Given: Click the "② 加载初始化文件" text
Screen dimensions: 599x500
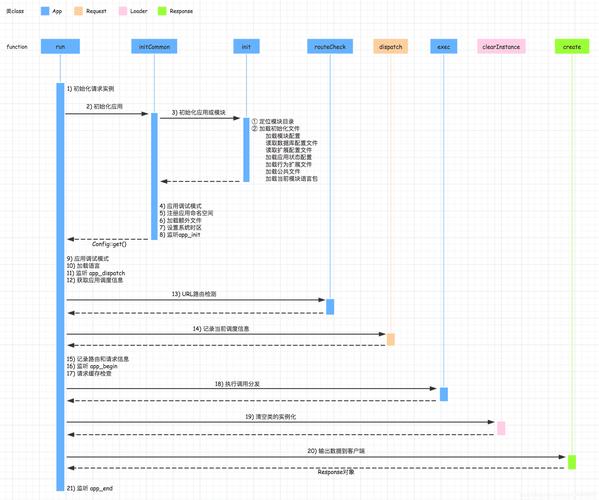Looking at the screenshot, I should 275,129.
